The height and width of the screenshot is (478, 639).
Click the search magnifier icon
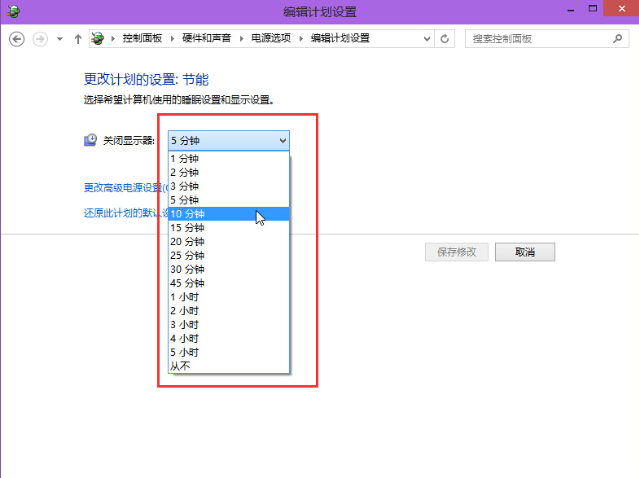pos(618,38)
